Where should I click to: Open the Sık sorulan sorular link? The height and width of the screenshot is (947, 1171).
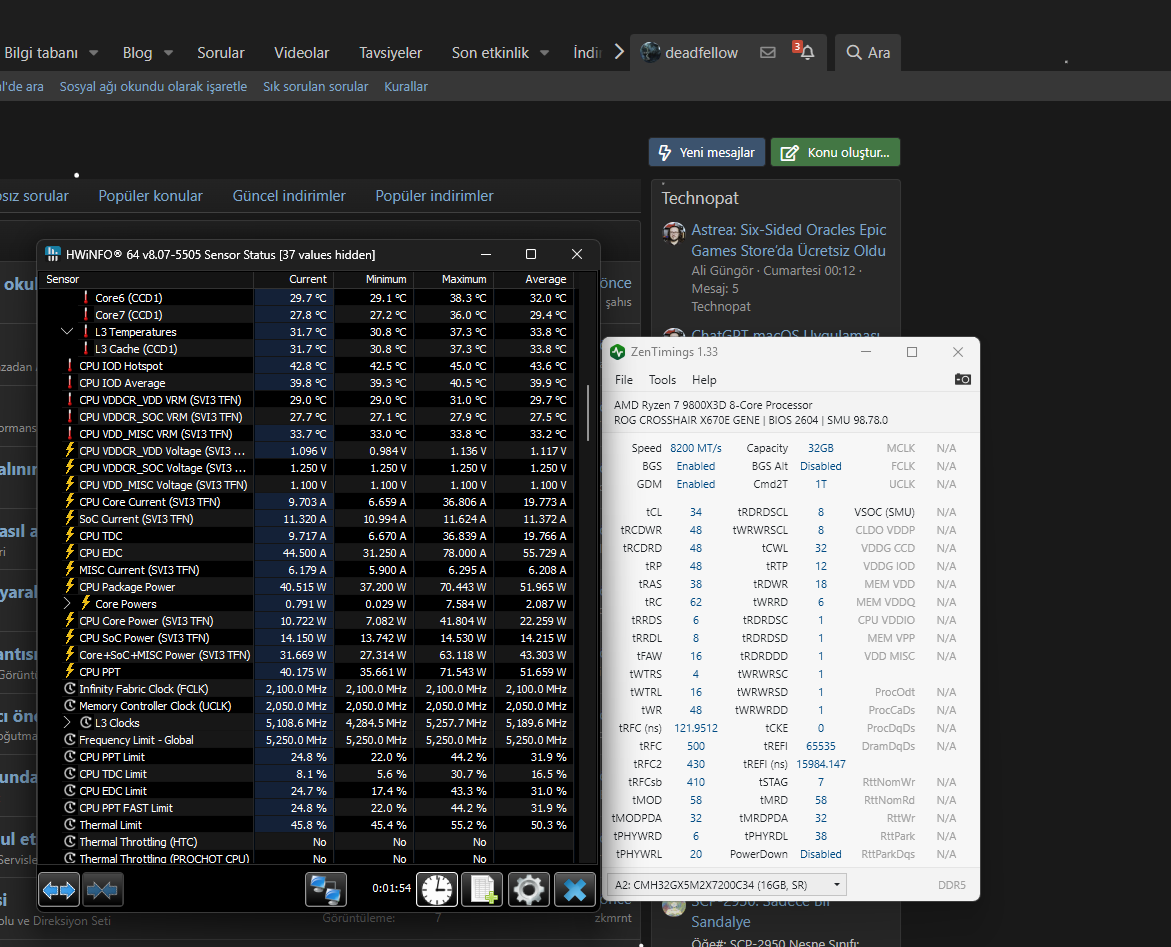(315, 87)
